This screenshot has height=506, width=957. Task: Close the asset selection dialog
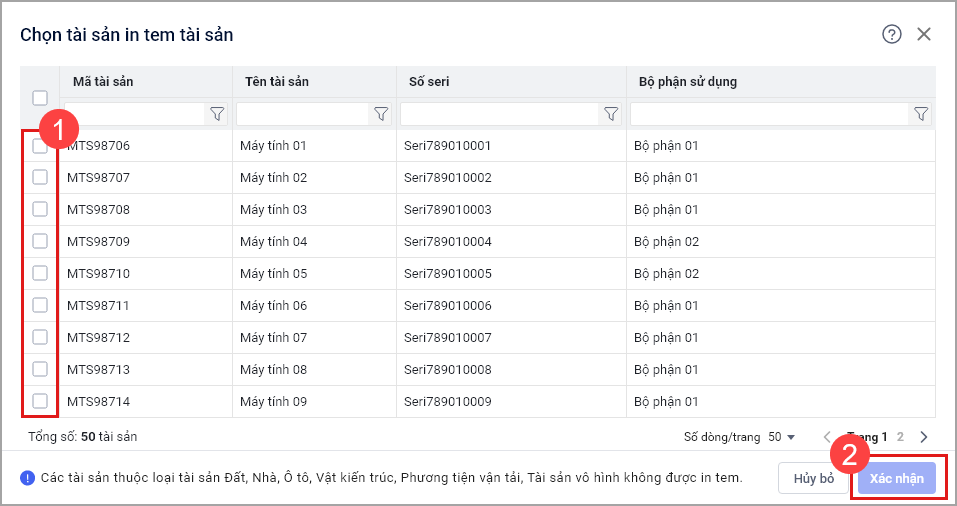(924, 34)
